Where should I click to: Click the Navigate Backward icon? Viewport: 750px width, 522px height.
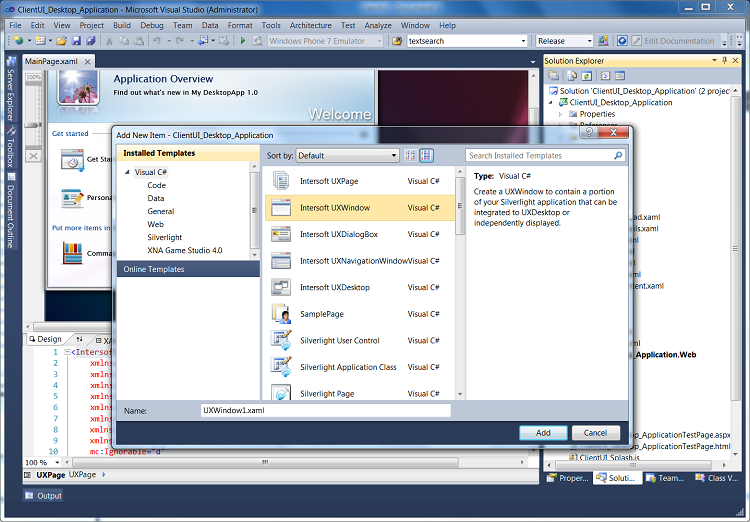click(203, 41)
